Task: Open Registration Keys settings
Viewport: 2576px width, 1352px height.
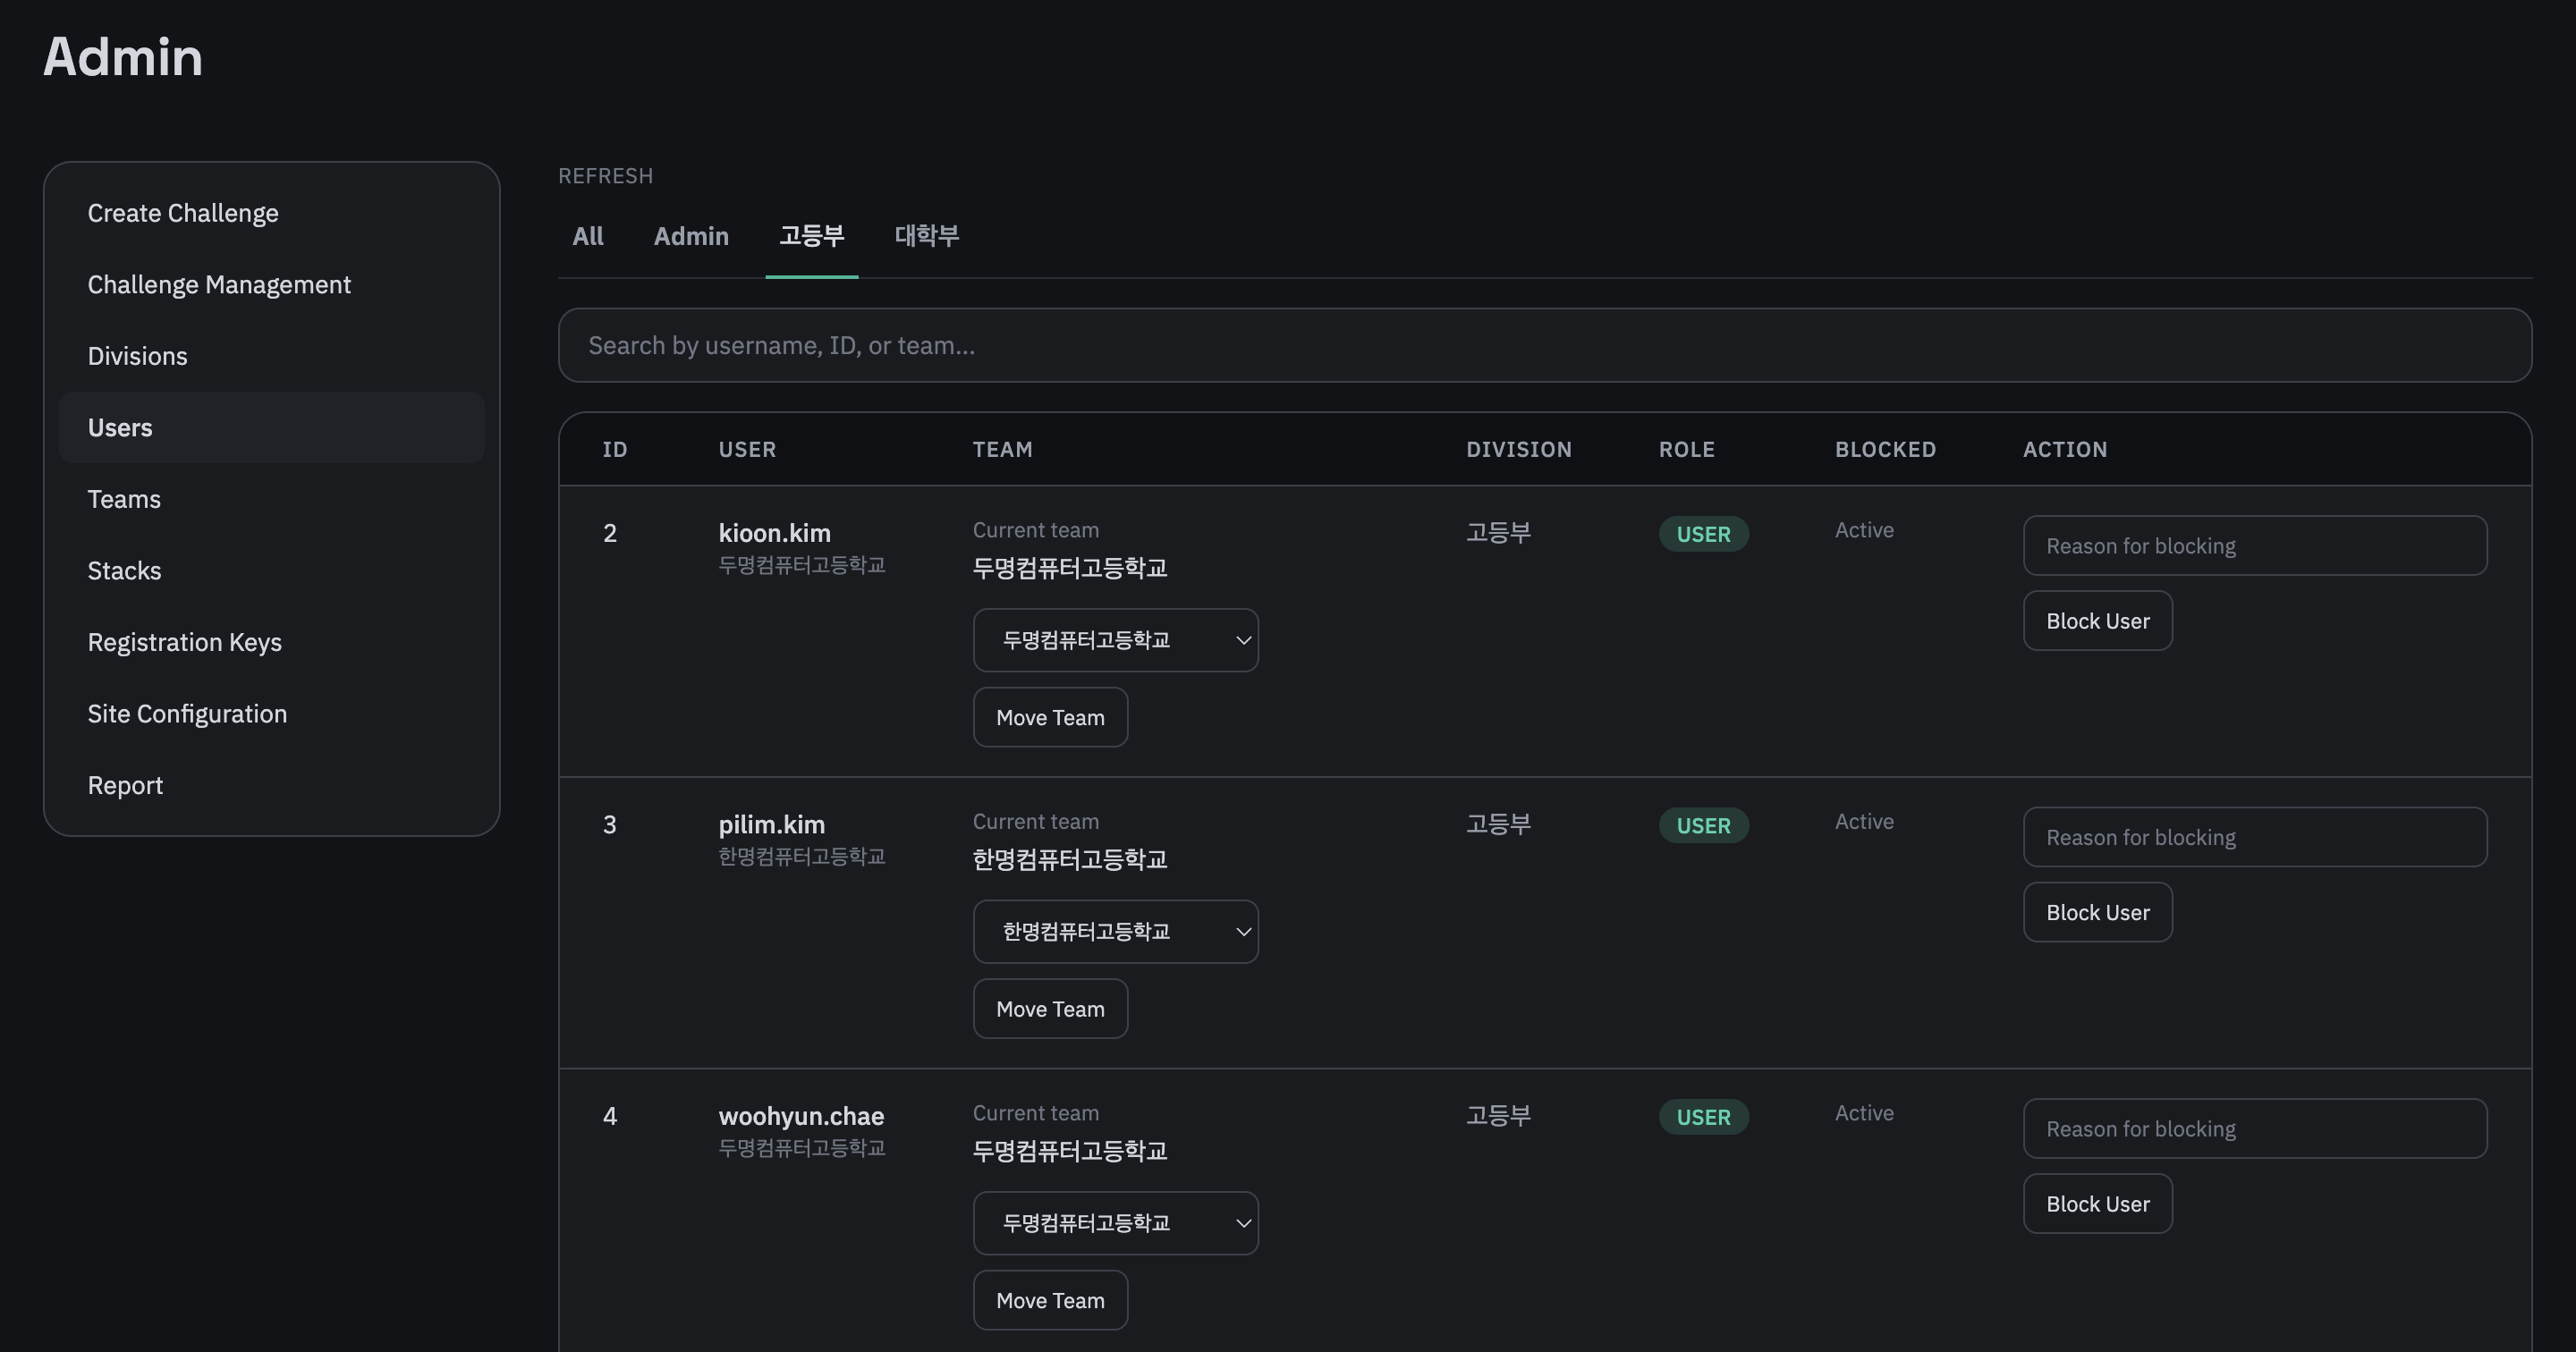Action: (184, 641)
